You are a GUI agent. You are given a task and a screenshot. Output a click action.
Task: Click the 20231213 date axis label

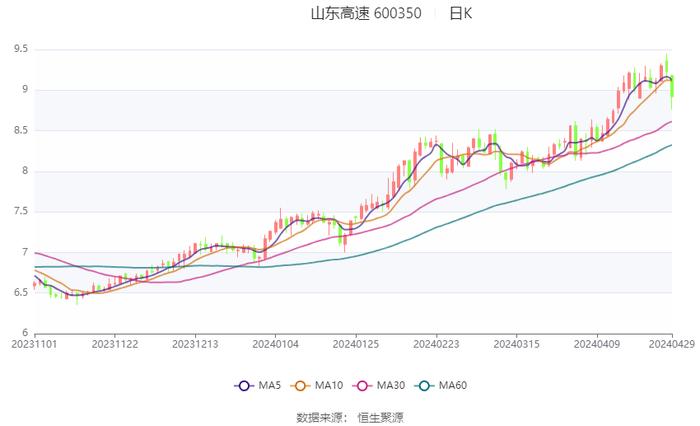point(195,344)
